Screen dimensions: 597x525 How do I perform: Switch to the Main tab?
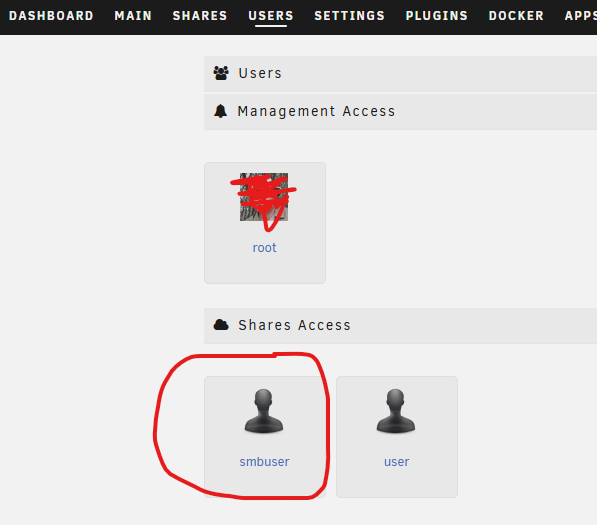[x=133, y=16]
